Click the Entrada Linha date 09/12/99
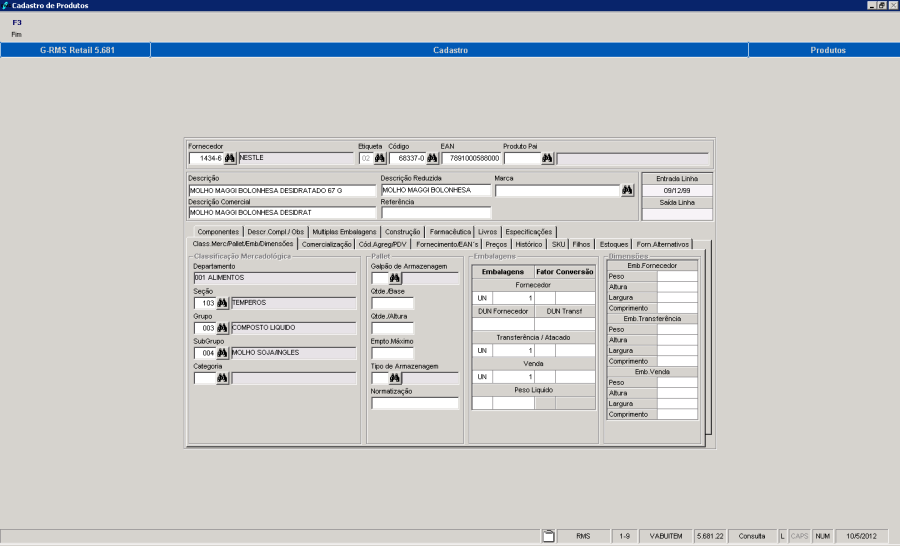This screenshot has width=900, height=546. (677, 191)
